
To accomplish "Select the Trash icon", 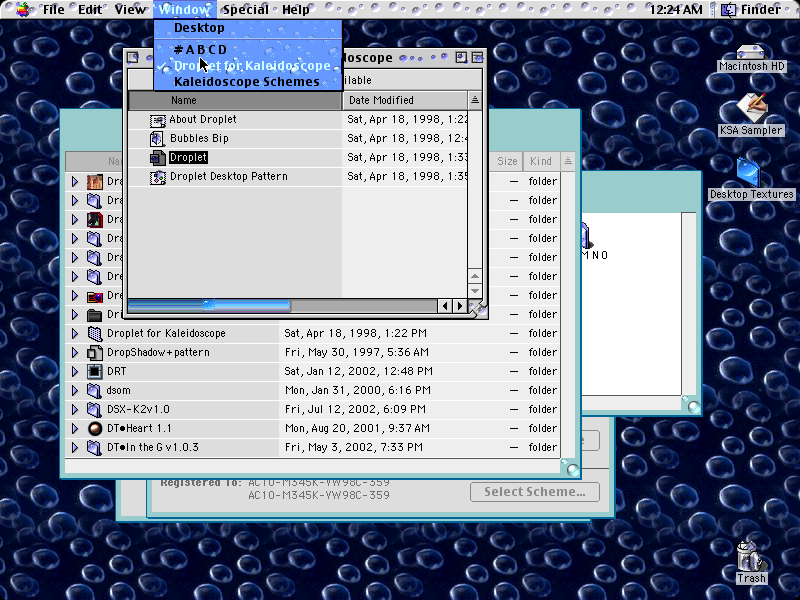I will 750,556.
